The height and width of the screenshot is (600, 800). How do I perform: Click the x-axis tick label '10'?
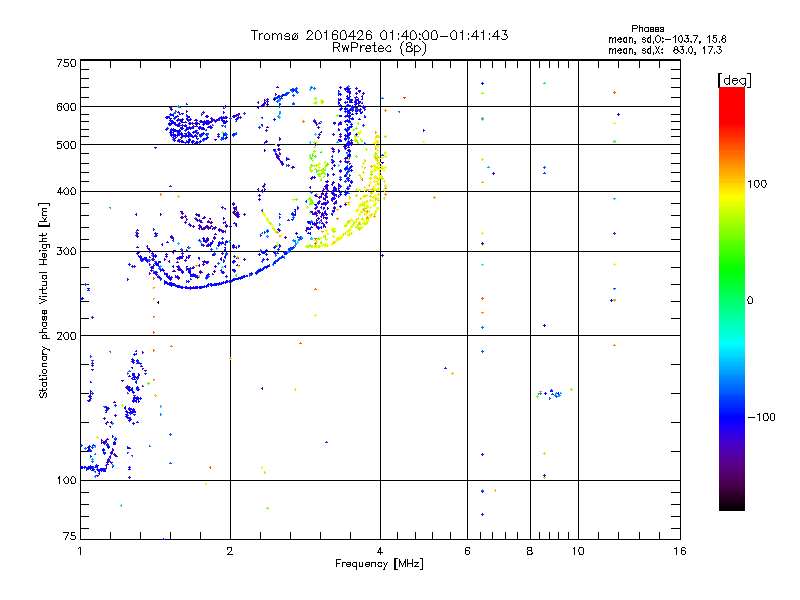click(578, 551)
